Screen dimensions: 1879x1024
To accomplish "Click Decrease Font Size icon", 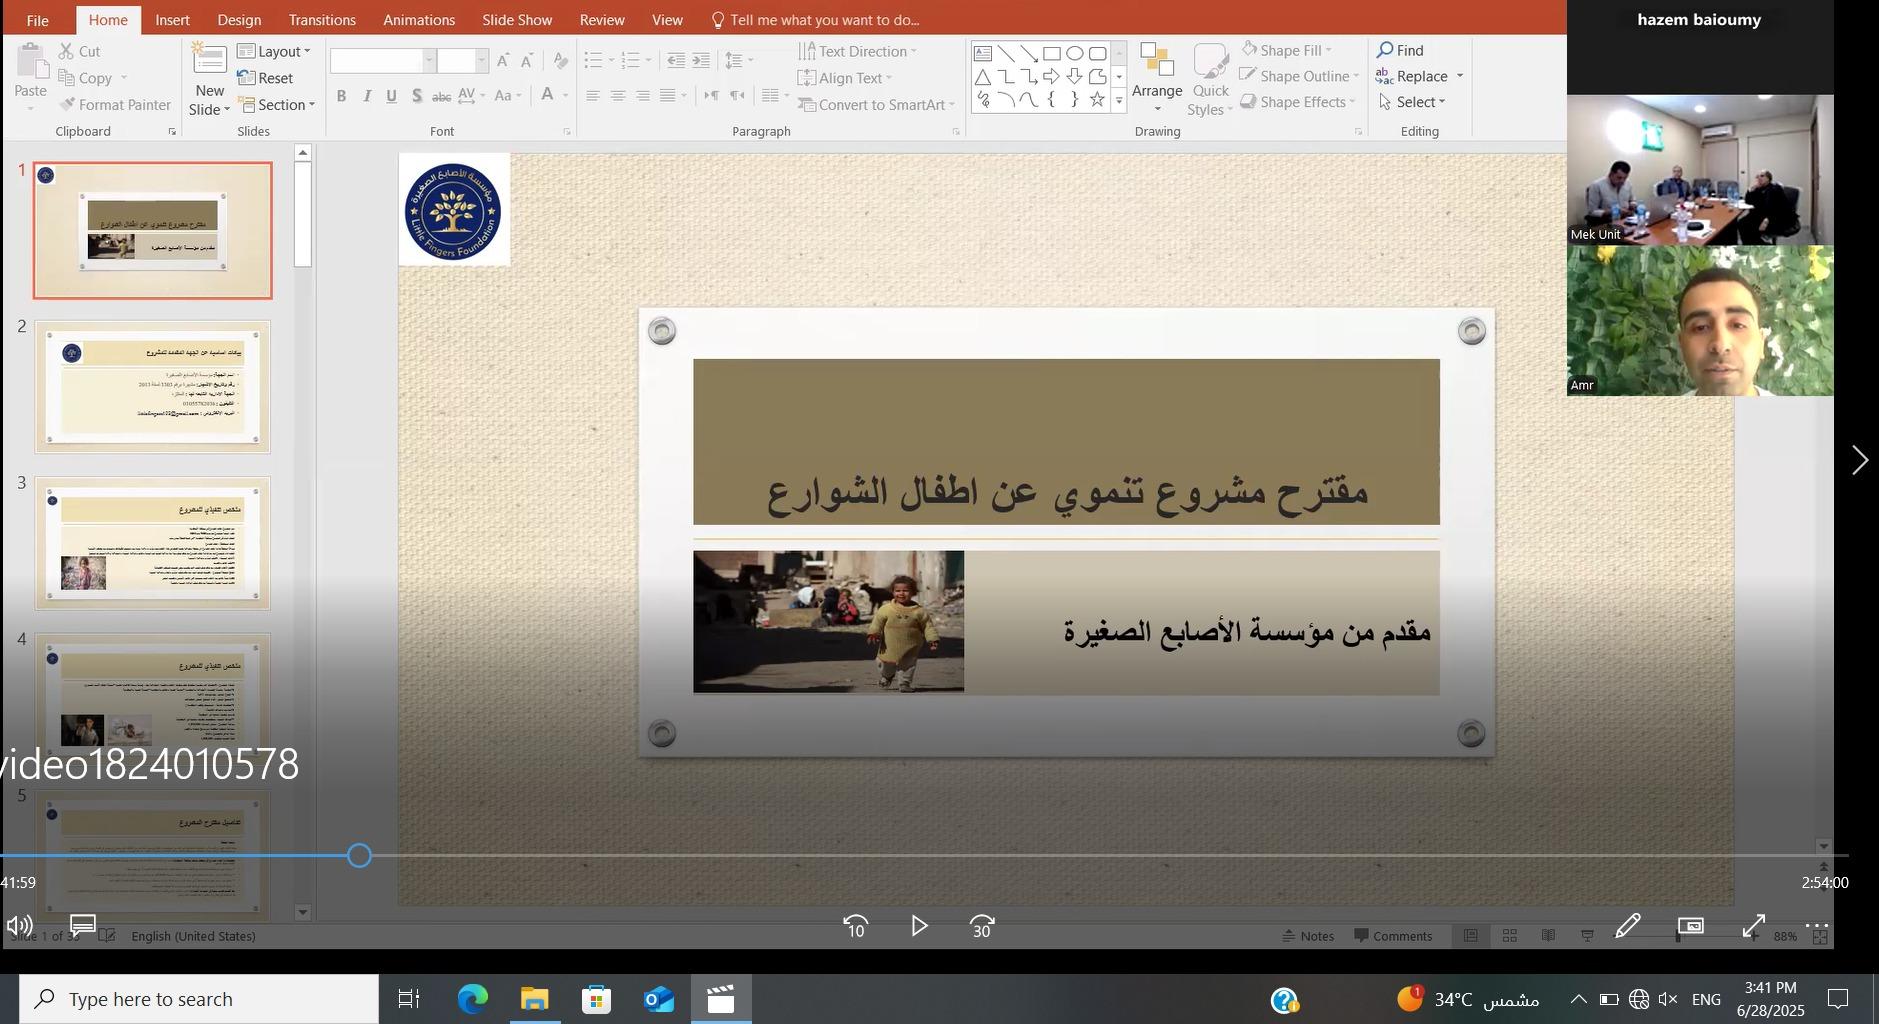I will (x=527, y=61).
